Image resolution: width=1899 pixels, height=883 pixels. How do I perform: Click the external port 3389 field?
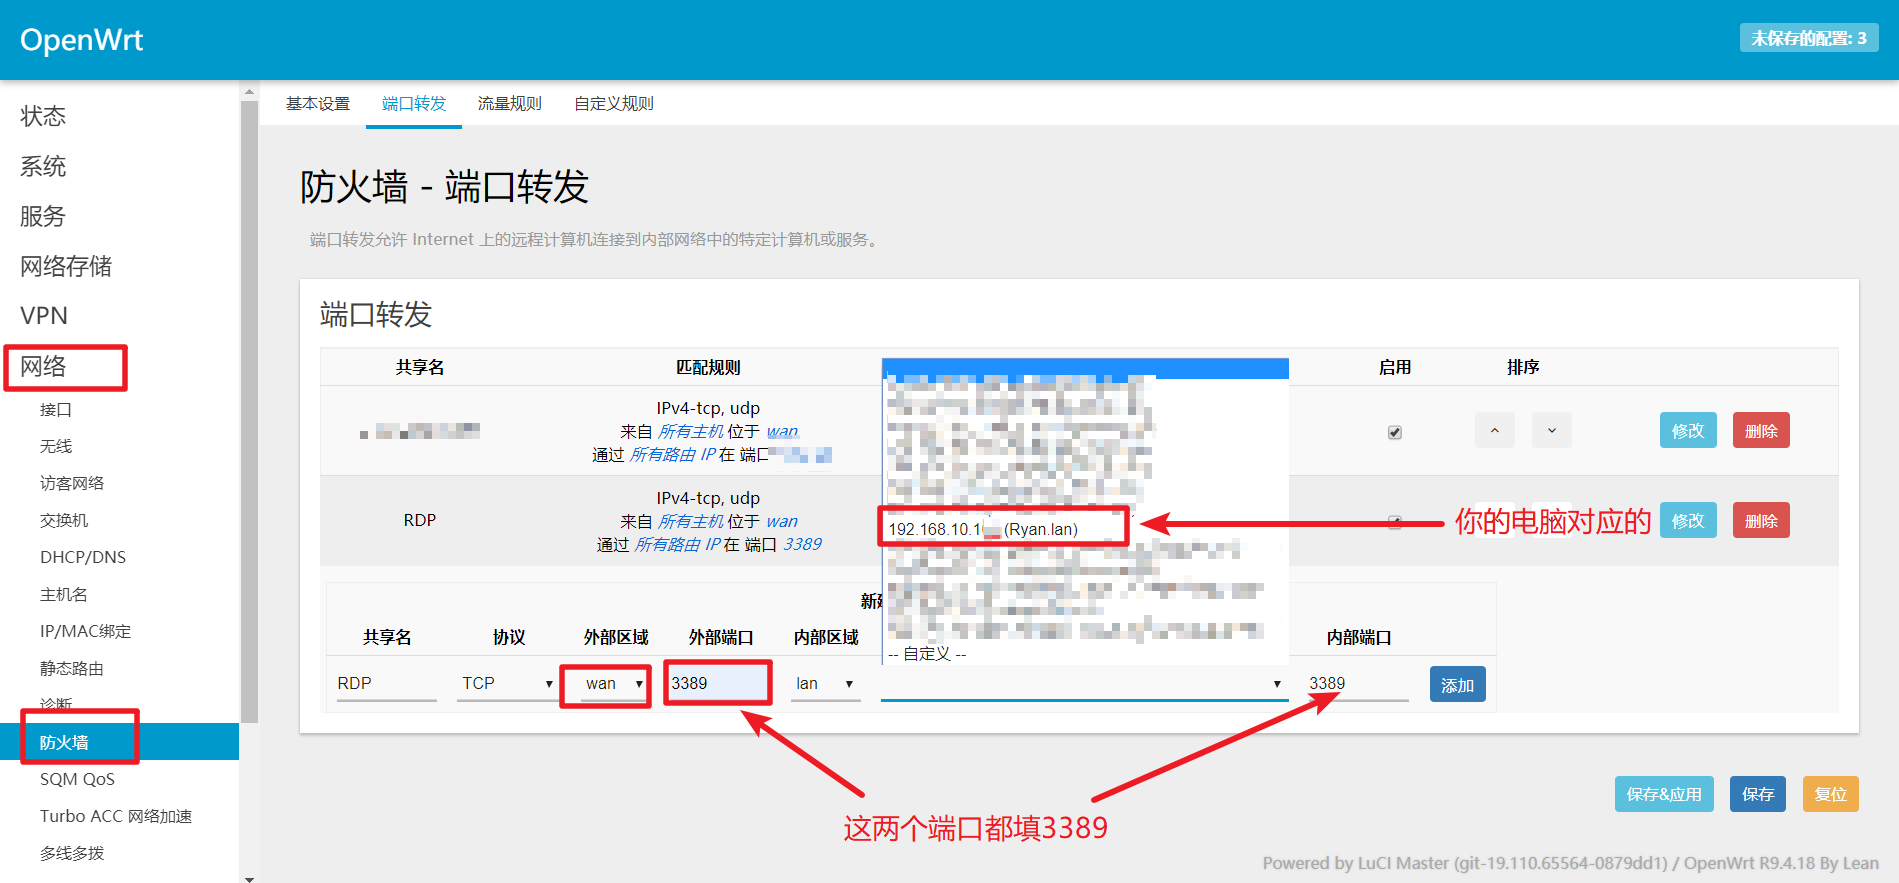tap(716, 683)
